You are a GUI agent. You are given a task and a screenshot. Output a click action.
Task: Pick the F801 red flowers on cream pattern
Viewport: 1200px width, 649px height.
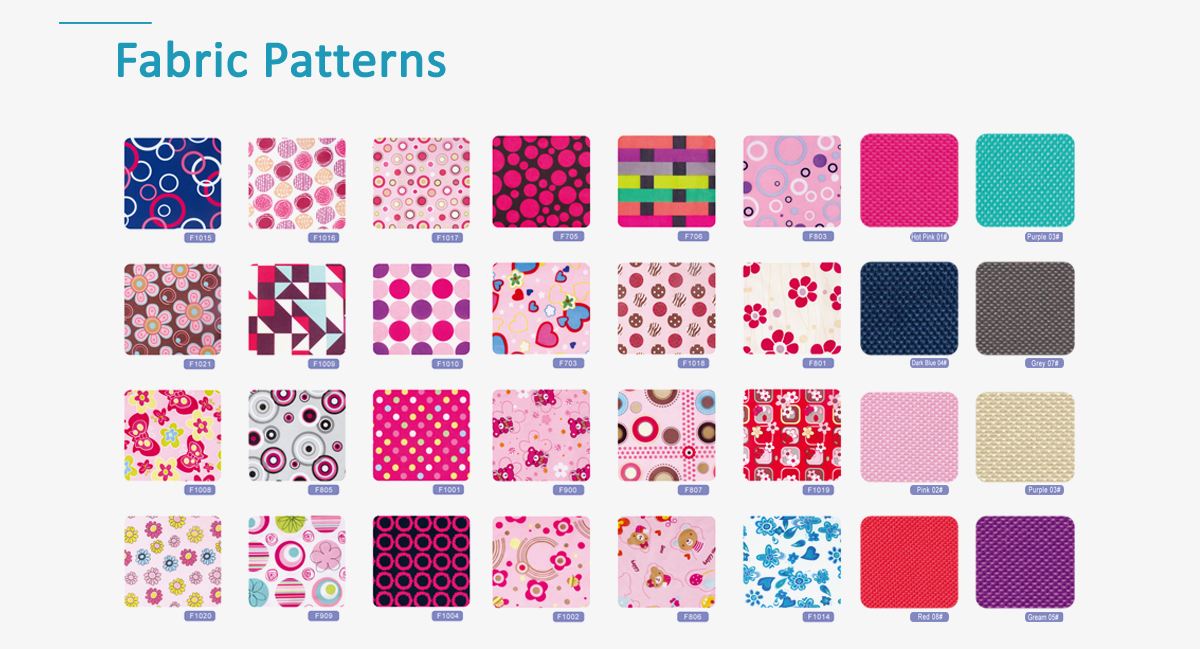(x=792, y=309)
